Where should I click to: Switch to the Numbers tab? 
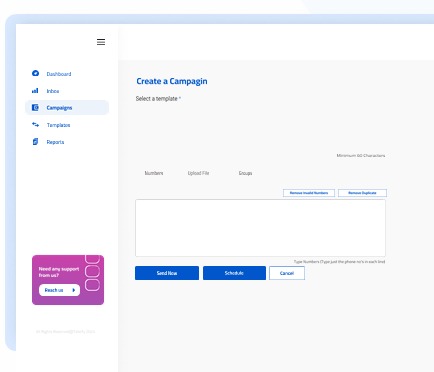click(x=154, y=173)
